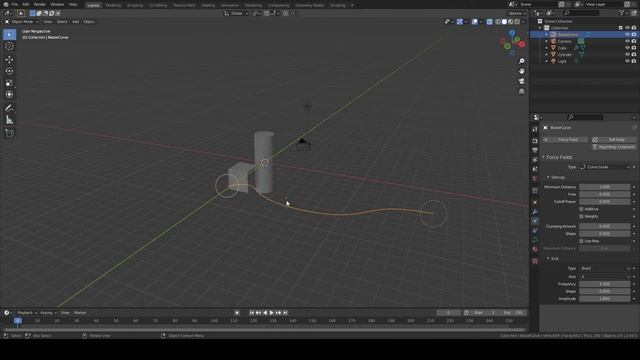The width and height of the screenshot is (640, 360).
Task: Hide Camera in viewport via eye icon
Action: pyautogui.click(x=627, y=41)
